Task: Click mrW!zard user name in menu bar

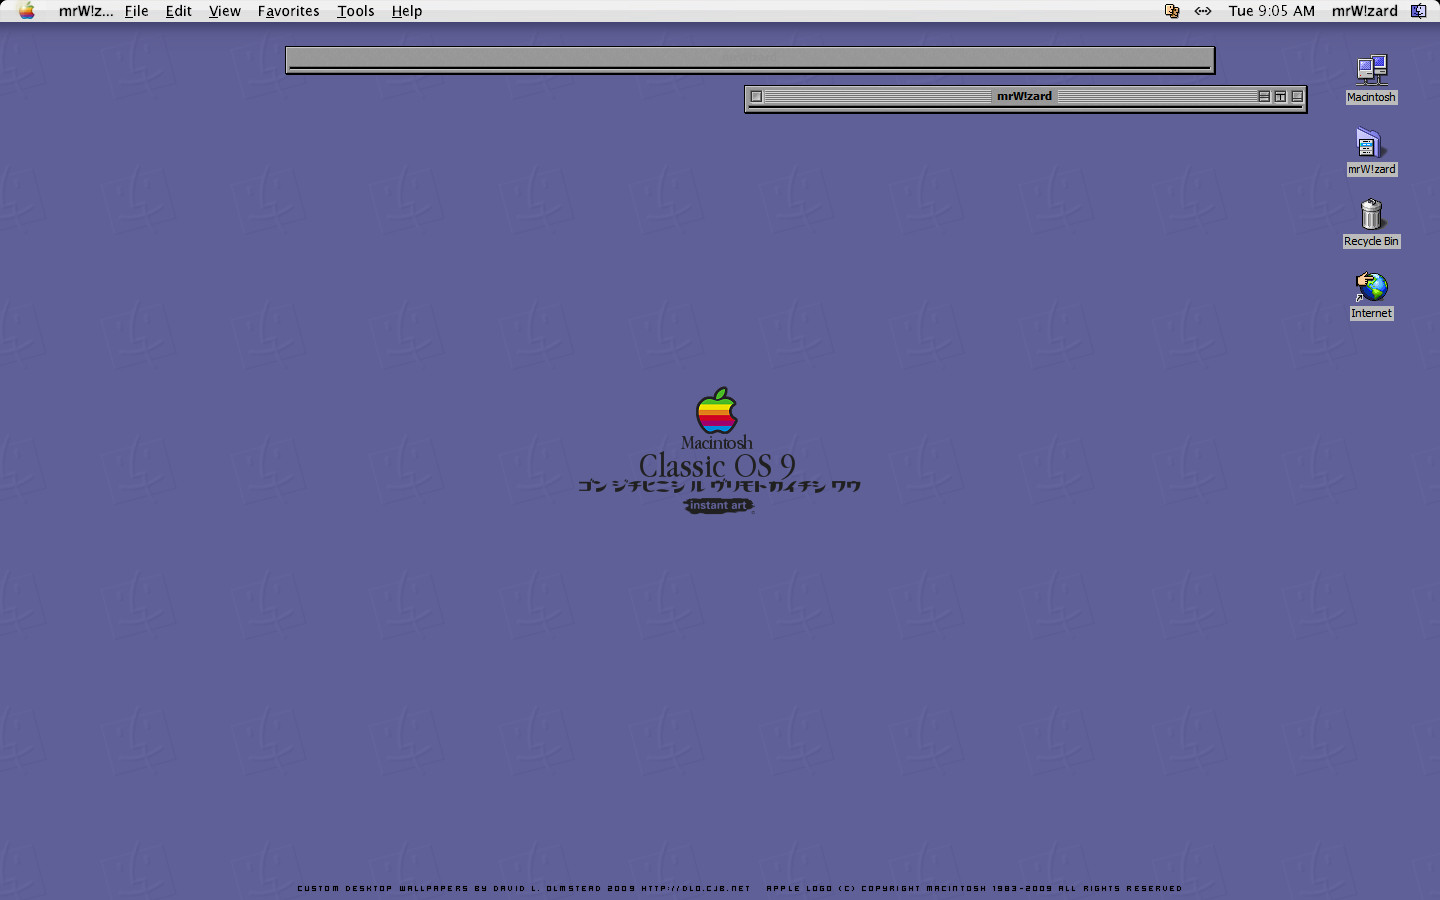Action: coord(1364,11)
